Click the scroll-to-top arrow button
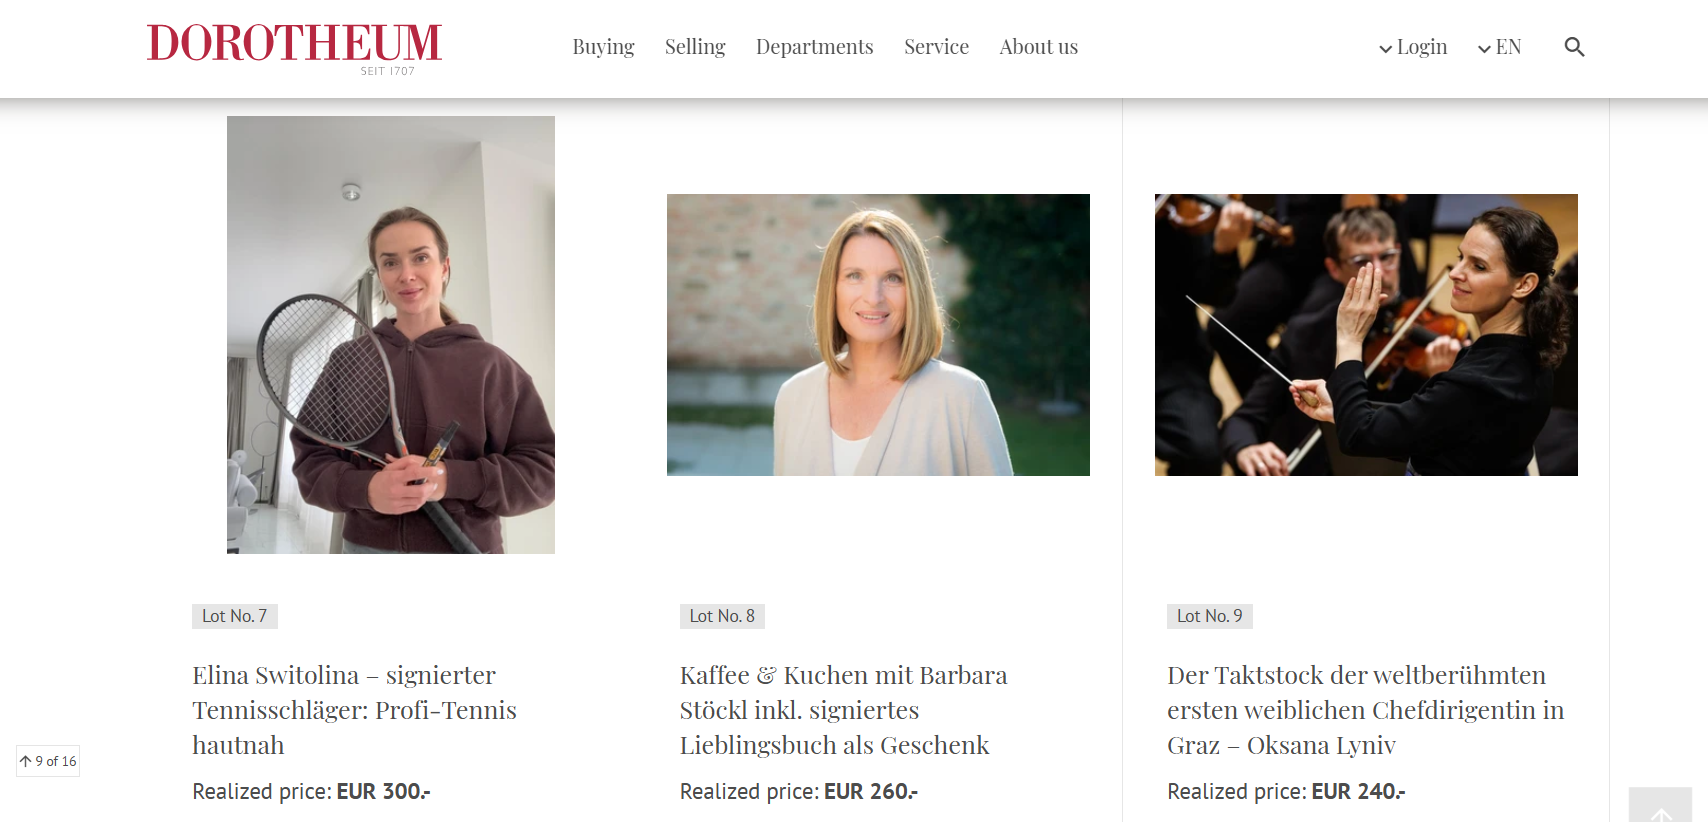The image size is (1708, 822). (x=1660, y=806)
